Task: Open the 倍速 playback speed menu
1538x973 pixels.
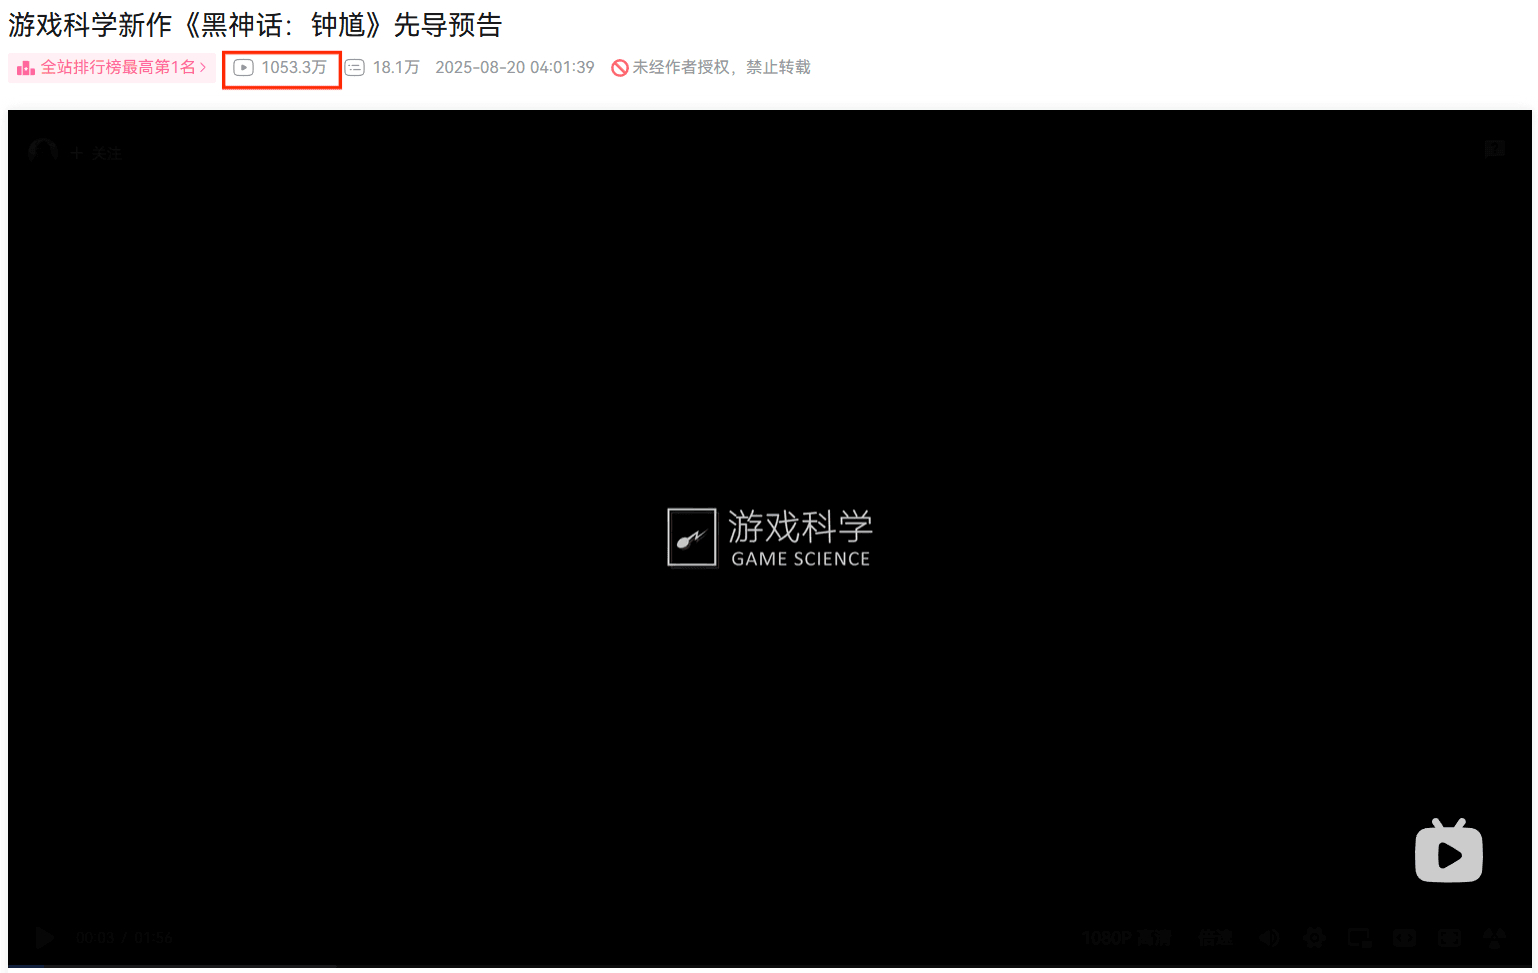Action: pyautogui.click(x=1215, y=938)
